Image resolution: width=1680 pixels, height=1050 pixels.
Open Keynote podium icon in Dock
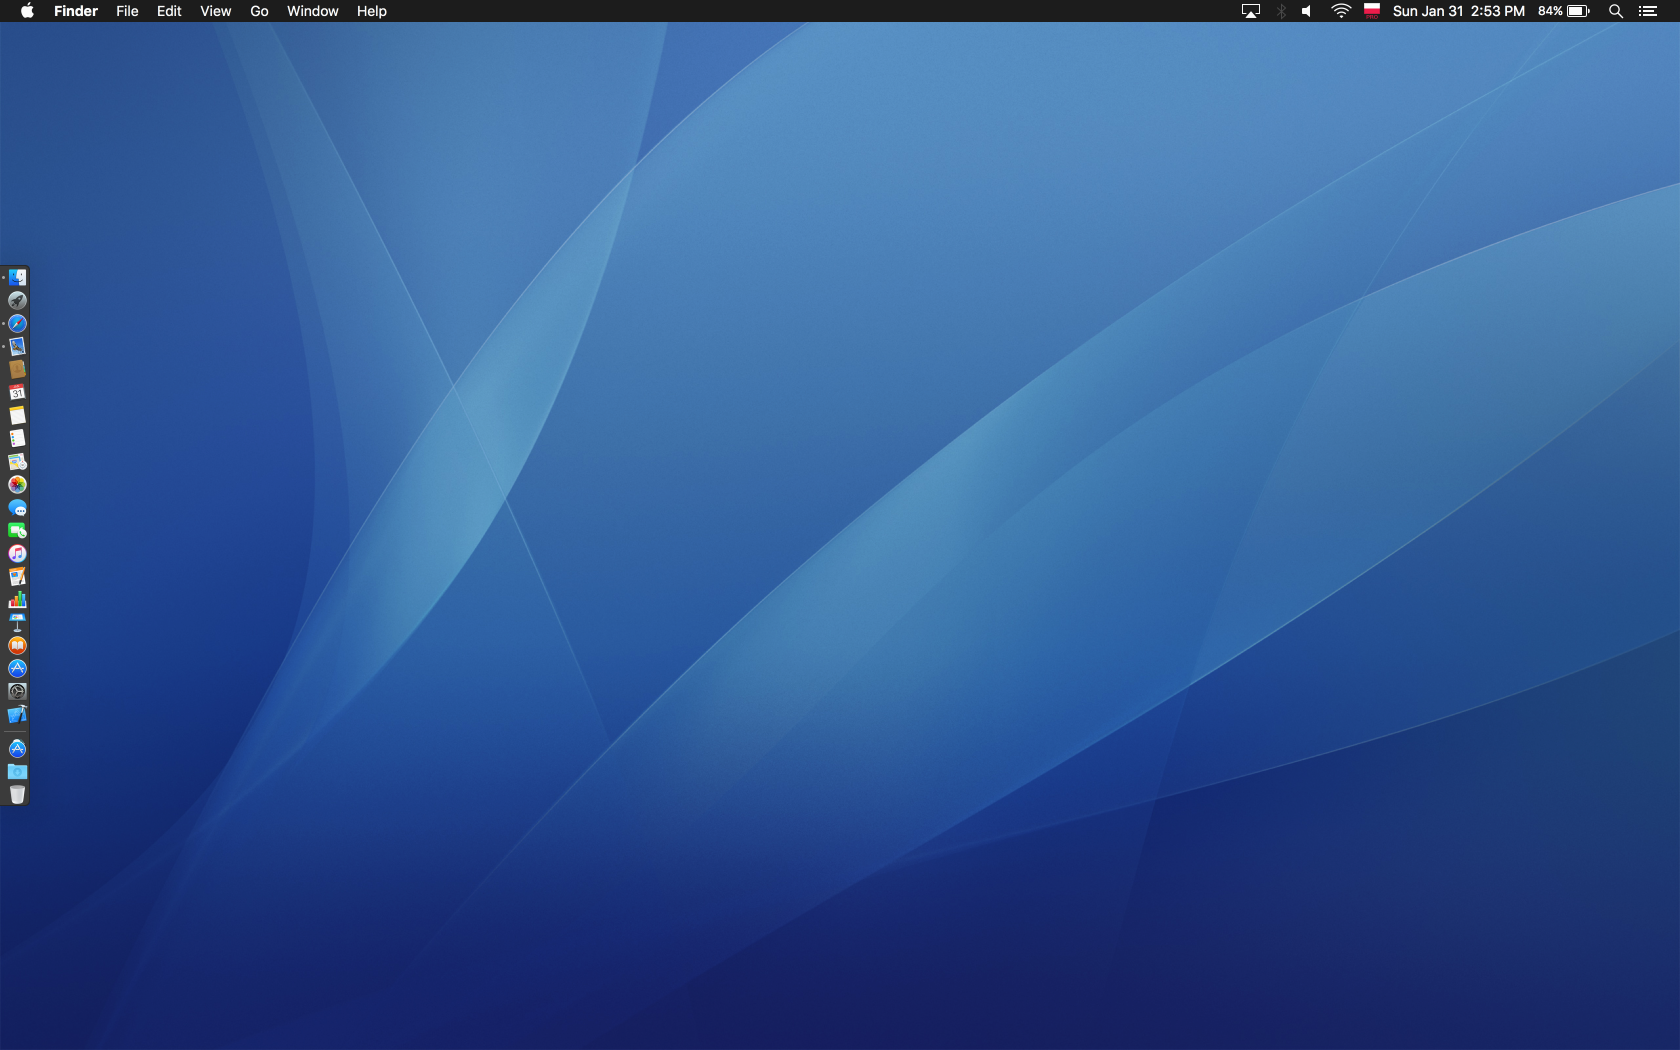[17, 622]
